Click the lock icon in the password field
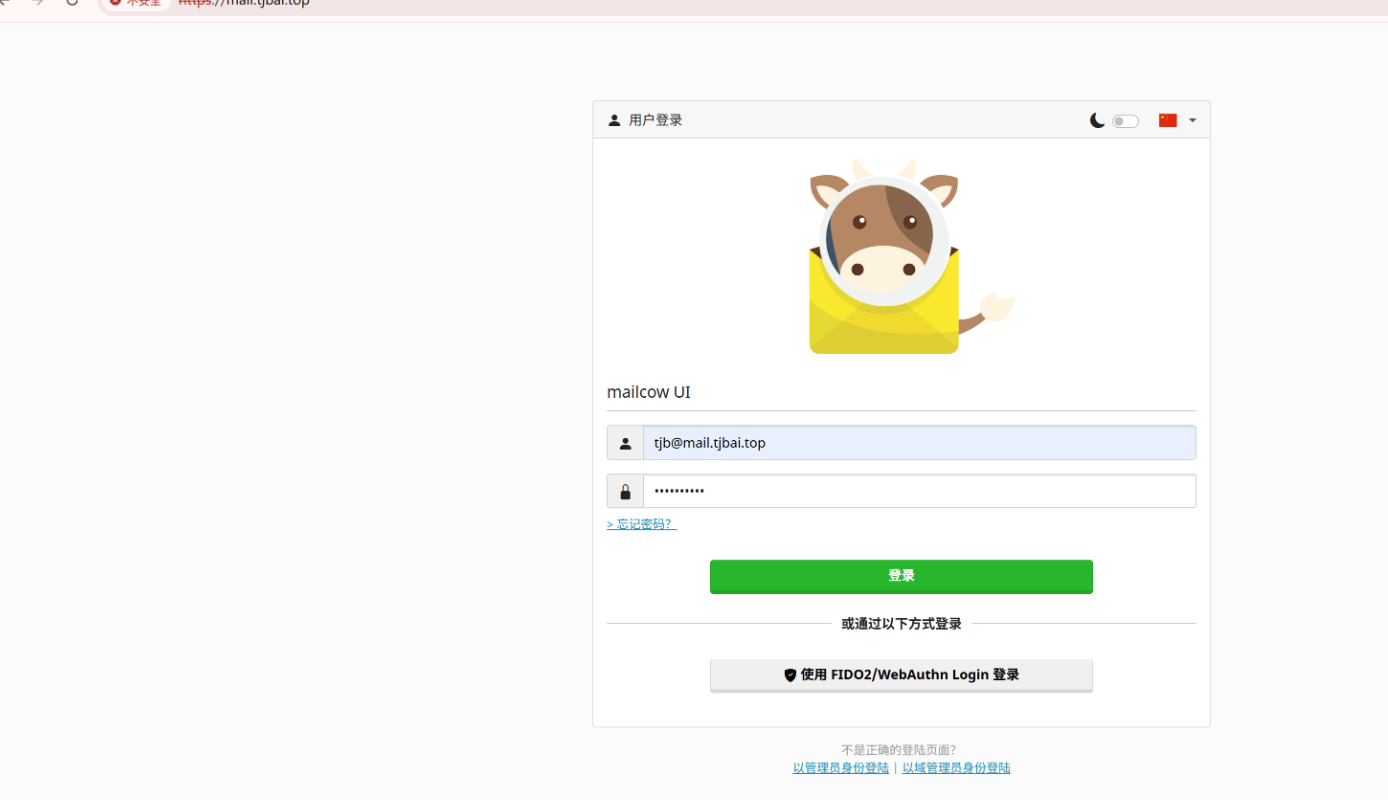The image size is (1388, 800). click(x=625, y=490)
